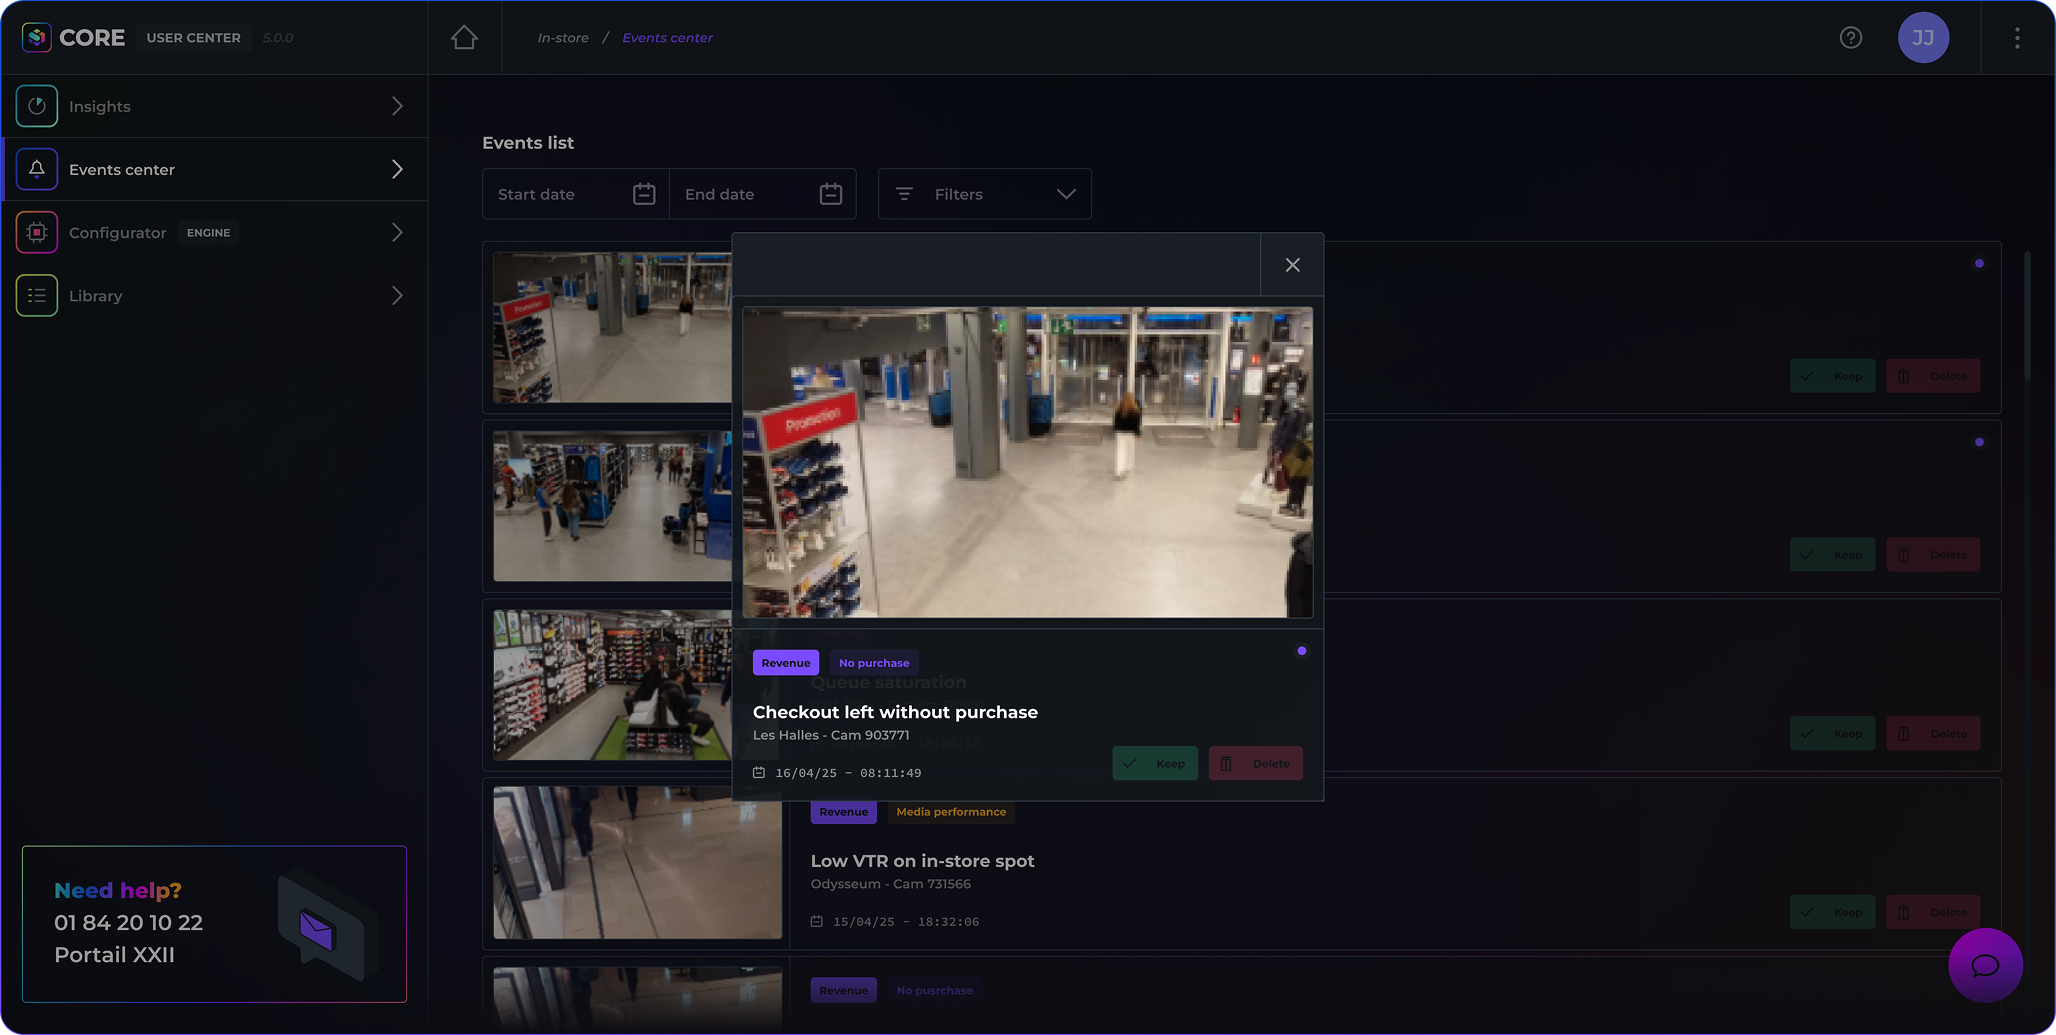Image resolution: width=2056 pixels, height=1035 pixels.
Task: Click the End date calendar icon
Action: coord(830,194)
